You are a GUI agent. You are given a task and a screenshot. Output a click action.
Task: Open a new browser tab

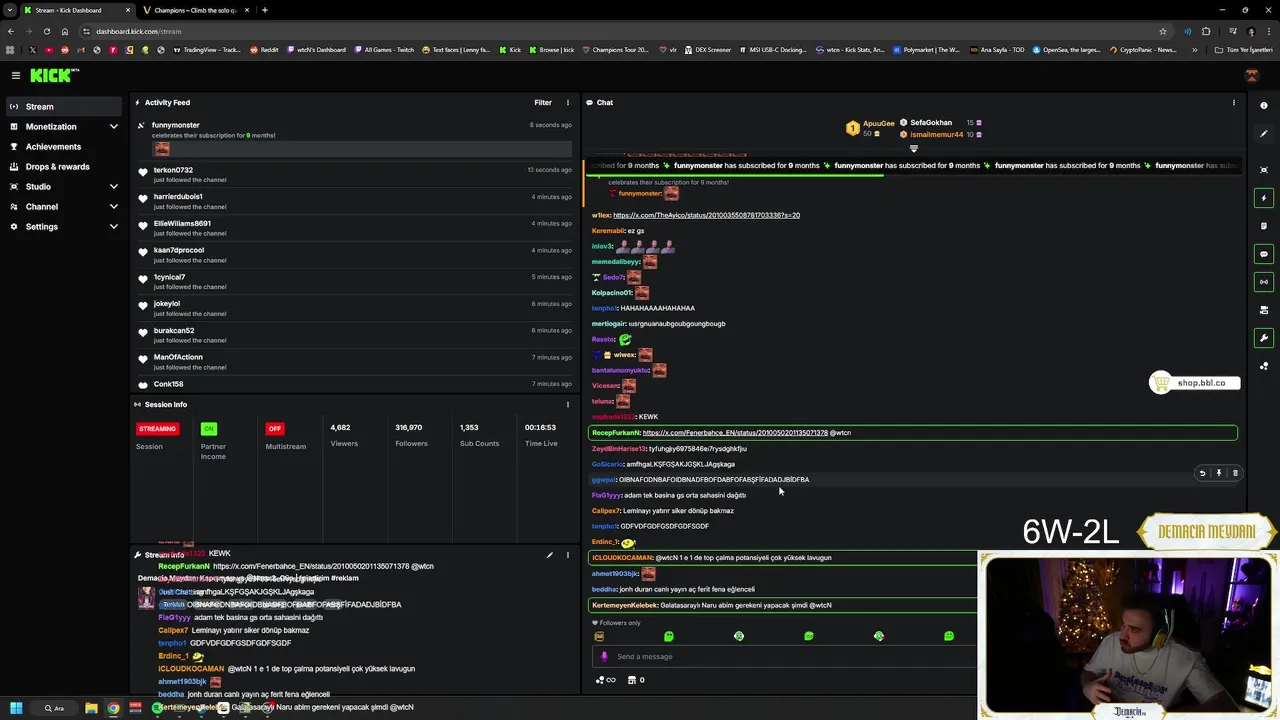(264, 10)
